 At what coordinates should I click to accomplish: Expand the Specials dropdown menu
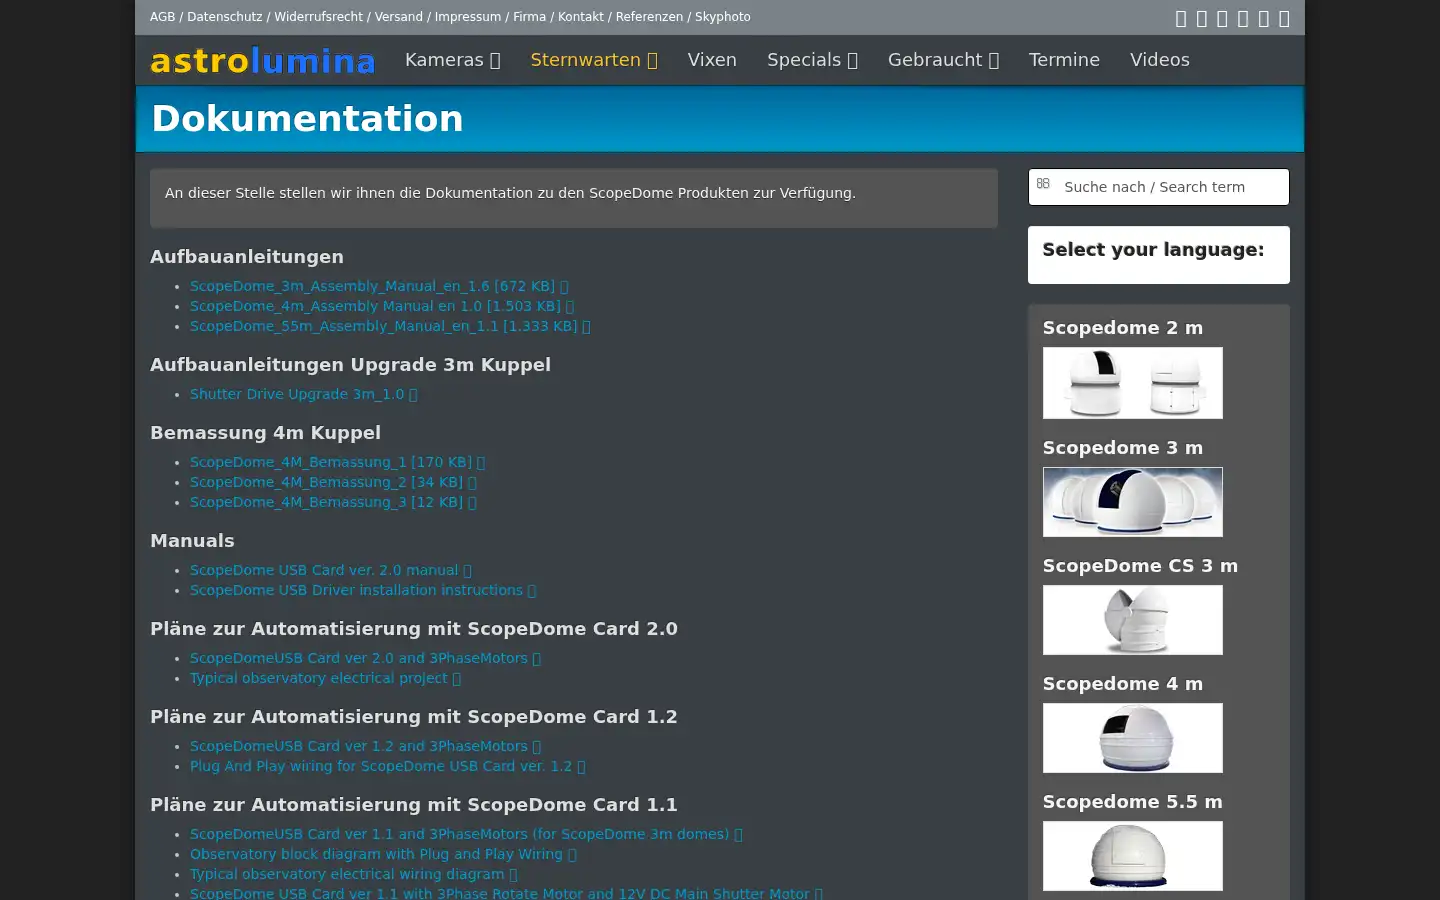click(812, 60)
